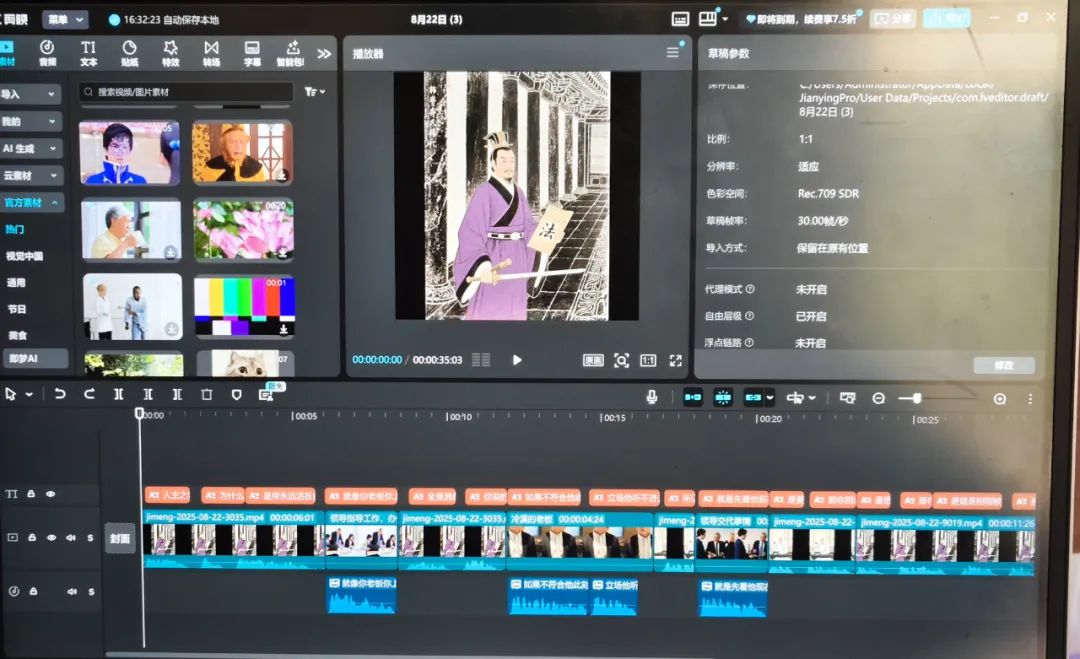Click the 原画 original-quality button in player
1080x659 pixels.
coord(593,360)
